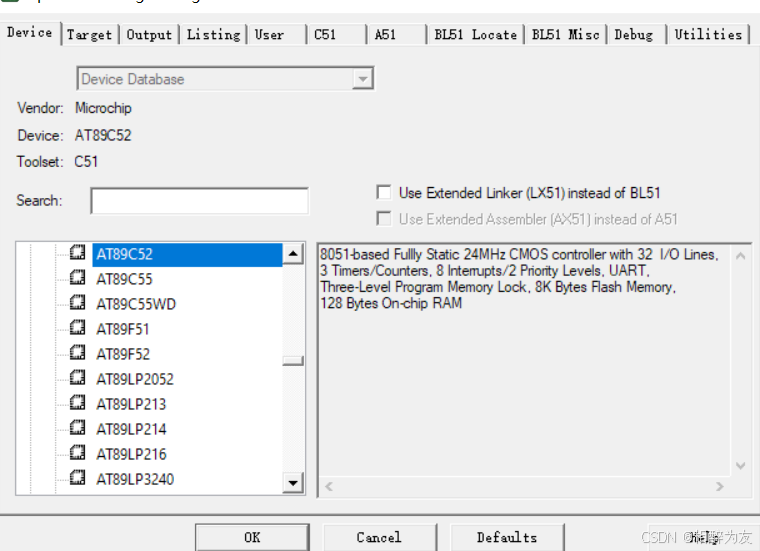The image size is (760, 551).
Task: Select AT89LP216 device entry
Action: point(131,455)
